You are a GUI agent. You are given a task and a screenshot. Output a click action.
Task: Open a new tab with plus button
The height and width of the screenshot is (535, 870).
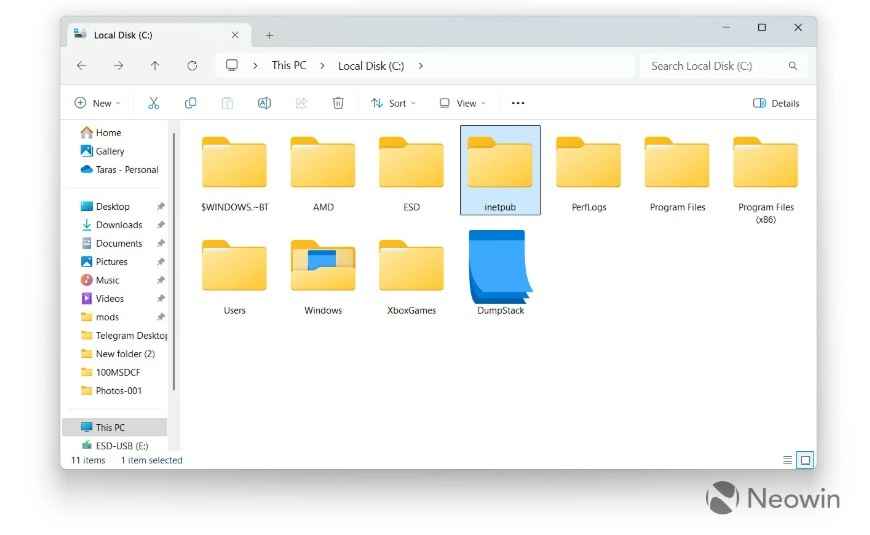(x=269, y=35)
